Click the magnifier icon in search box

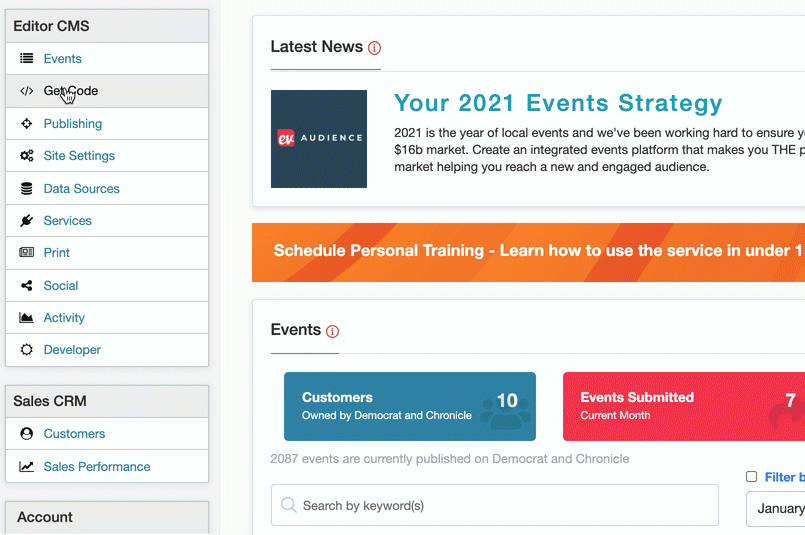(x=289, y=505)
